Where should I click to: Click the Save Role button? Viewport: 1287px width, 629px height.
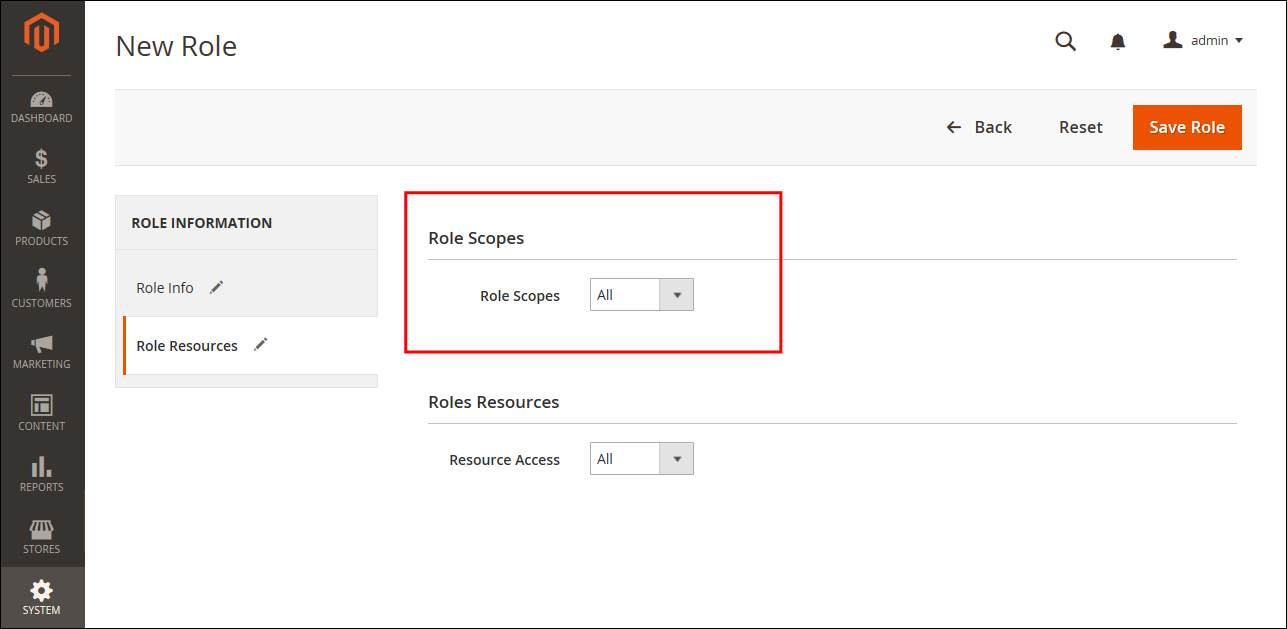[x=1187, y=127]
